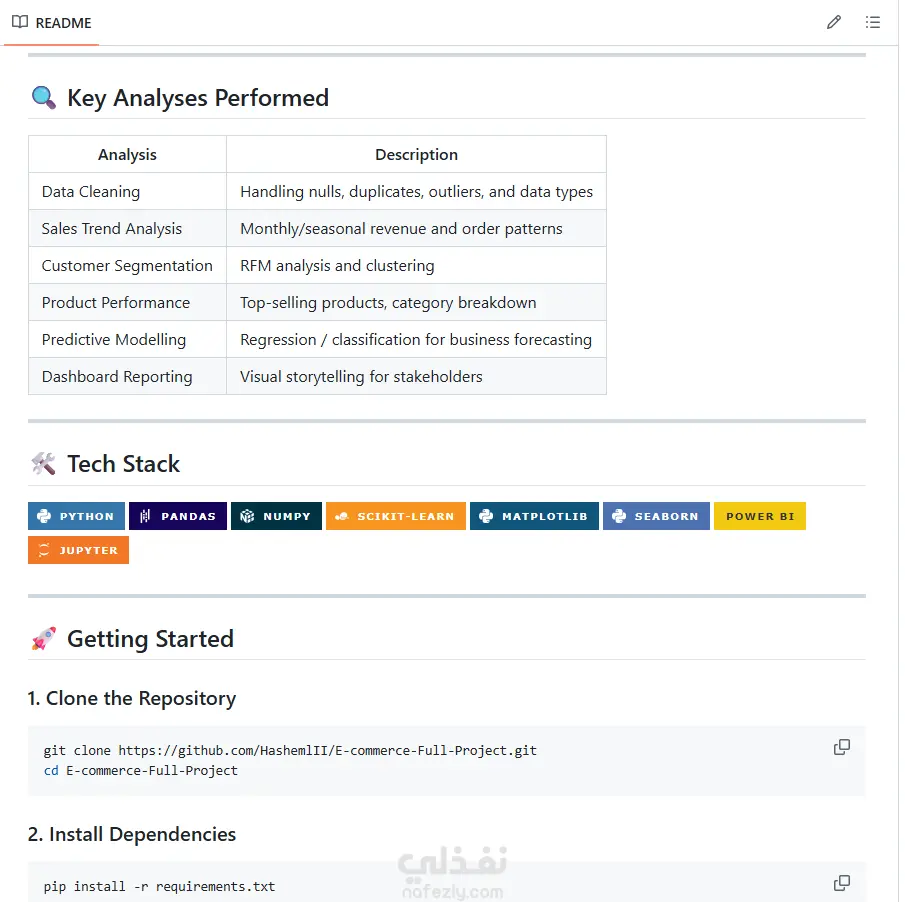Click the README book icon
This screenshot has height=902, width=905.
pos(20,23)
